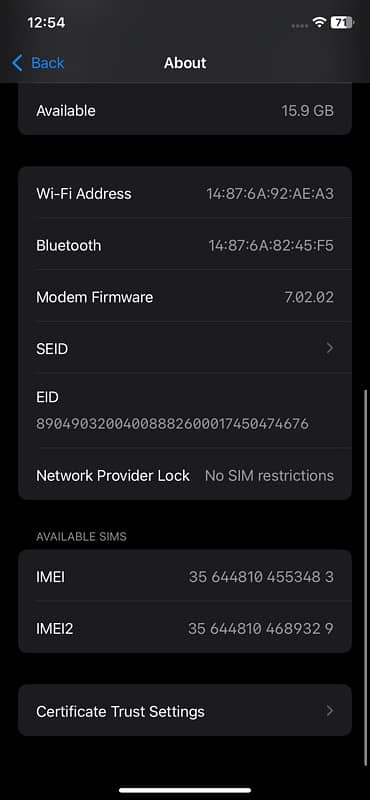Tap the battery level indicator
Image resolution: width=370 pixels, height=800 pixels.
[x=342, y=22]
